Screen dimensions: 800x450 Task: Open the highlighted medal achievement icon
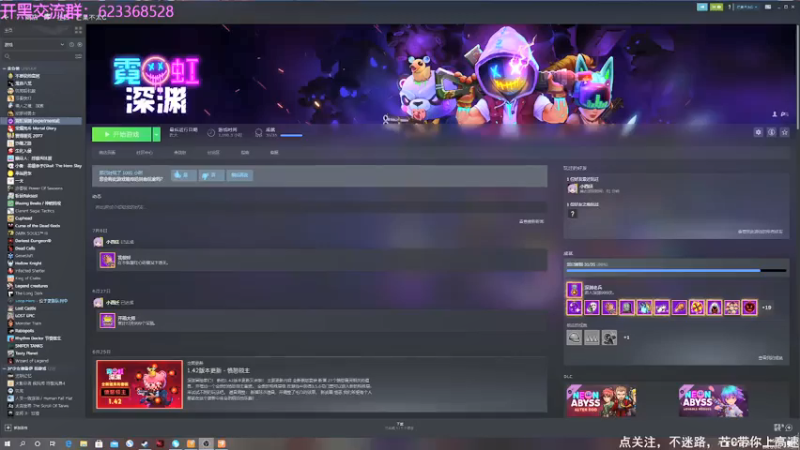pos(574,289)
